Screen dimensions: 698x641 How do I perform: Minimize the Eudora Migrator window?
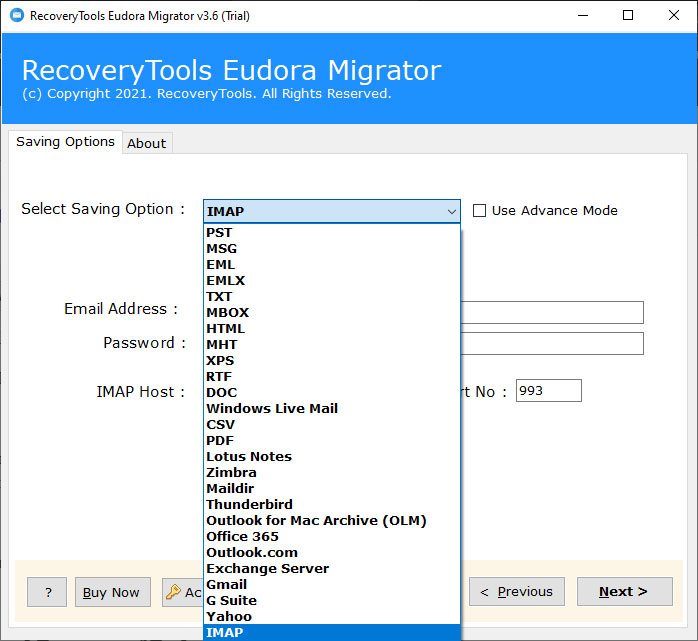point(583,16)
